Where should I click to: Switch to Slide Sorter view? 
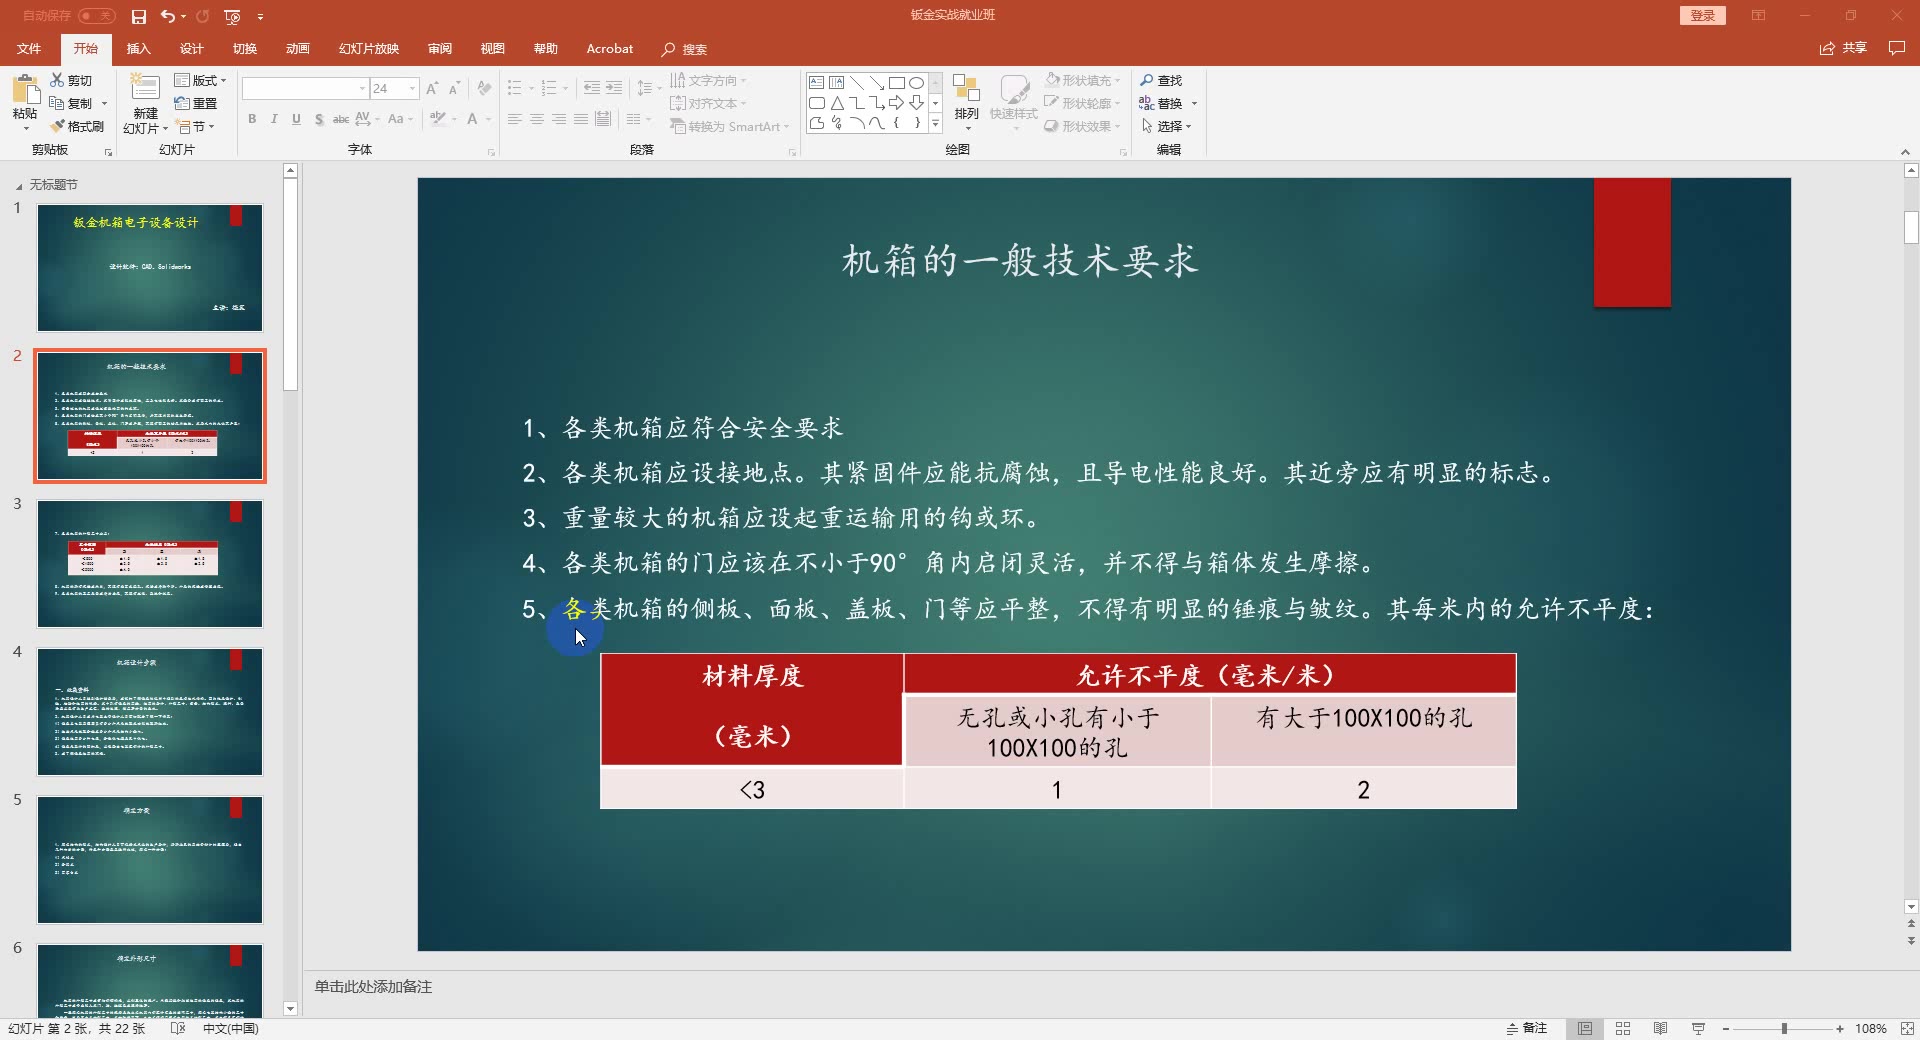click(x=1623, y=1028)
